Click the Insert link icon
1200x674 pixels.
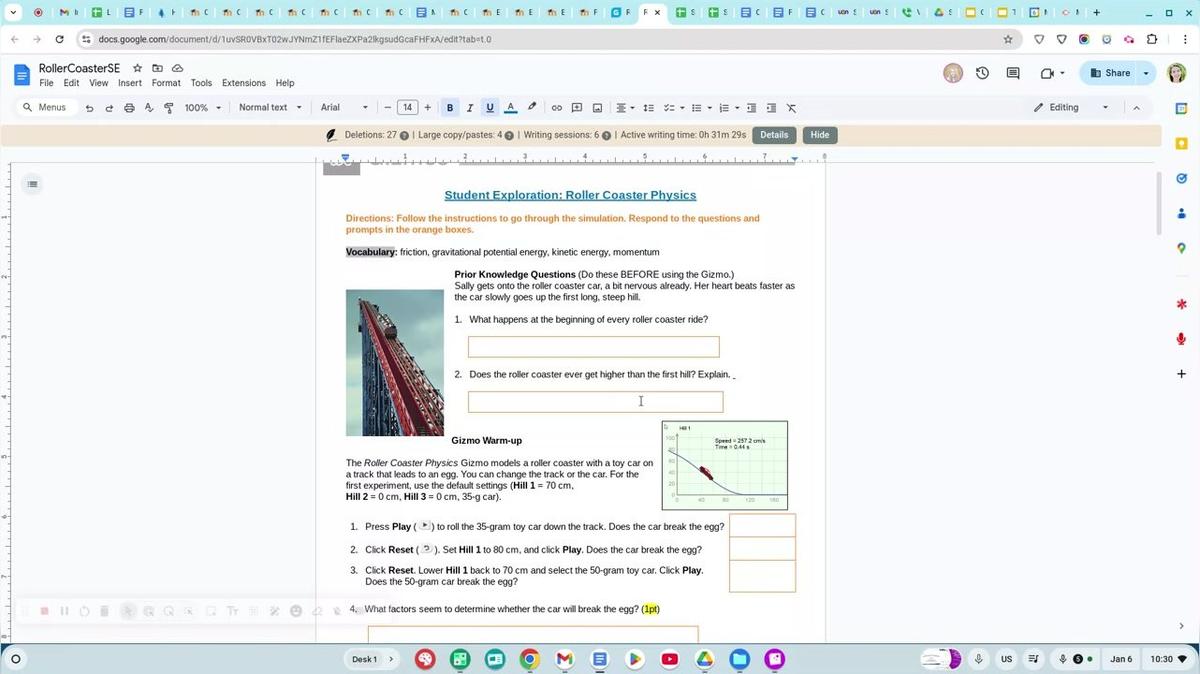557,108
